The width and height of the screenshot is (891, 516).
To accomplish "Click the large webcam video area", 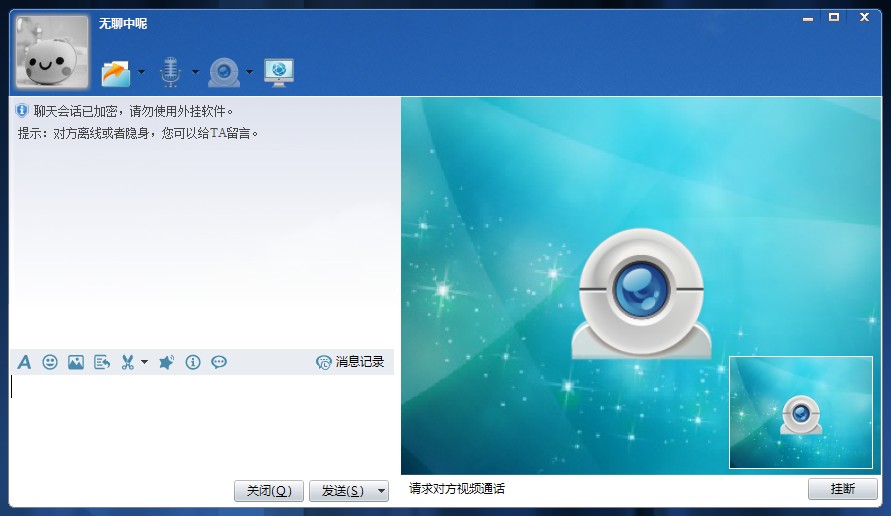I will tap(641, 286).
